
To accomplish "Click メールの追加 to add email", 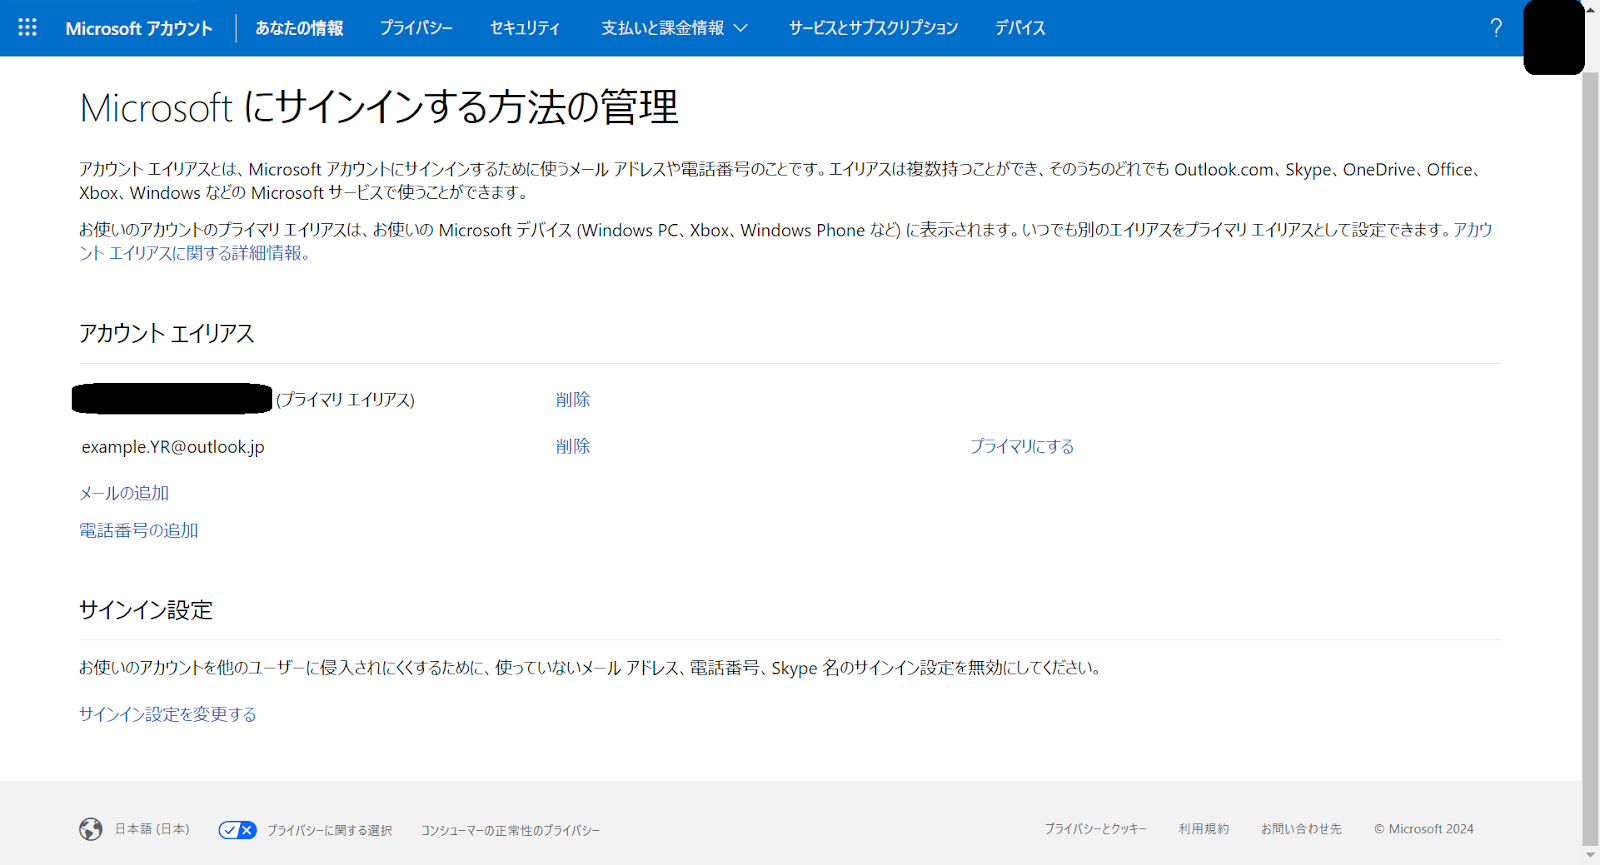I will (124, 493).
